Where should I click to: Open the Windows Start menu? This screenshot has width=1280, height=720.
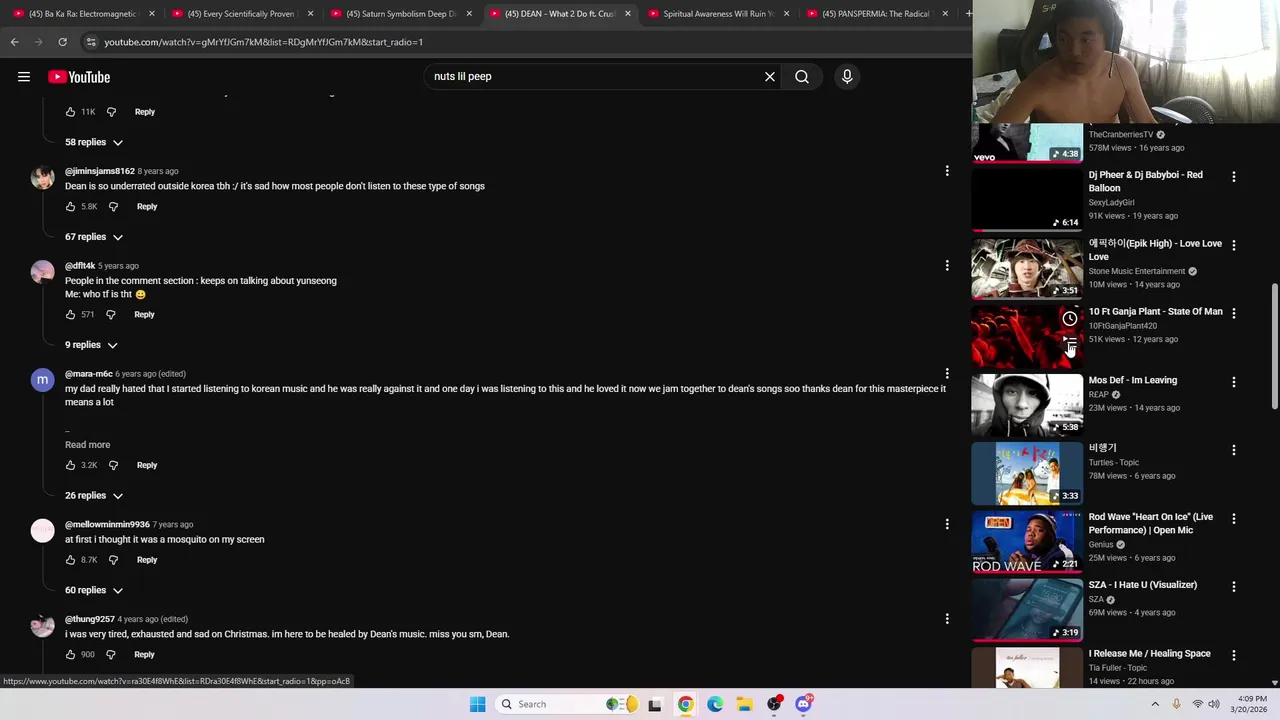click(477, 704)
